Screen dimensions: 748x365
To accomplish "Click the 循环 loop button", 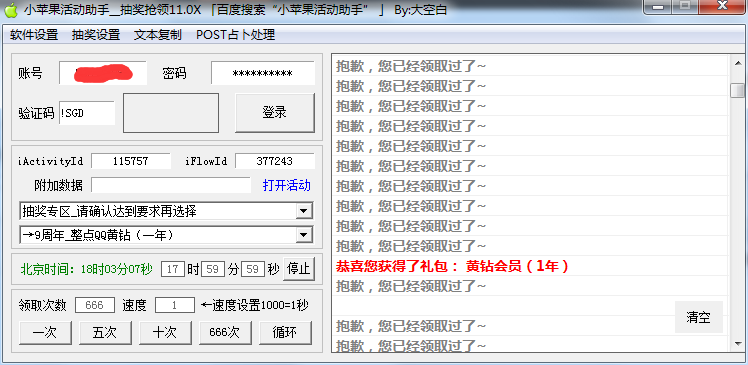I will pos(285,332).
